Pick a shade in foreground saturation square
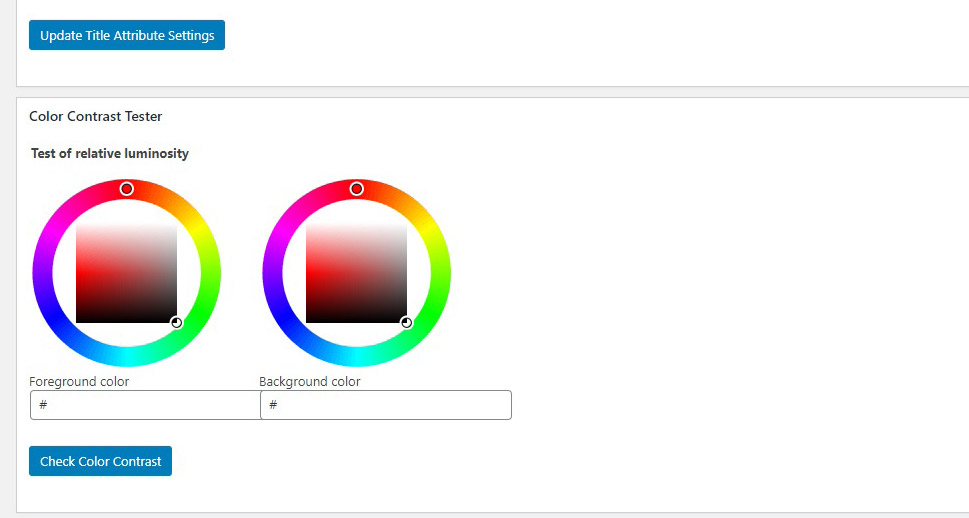 [126, 273]
